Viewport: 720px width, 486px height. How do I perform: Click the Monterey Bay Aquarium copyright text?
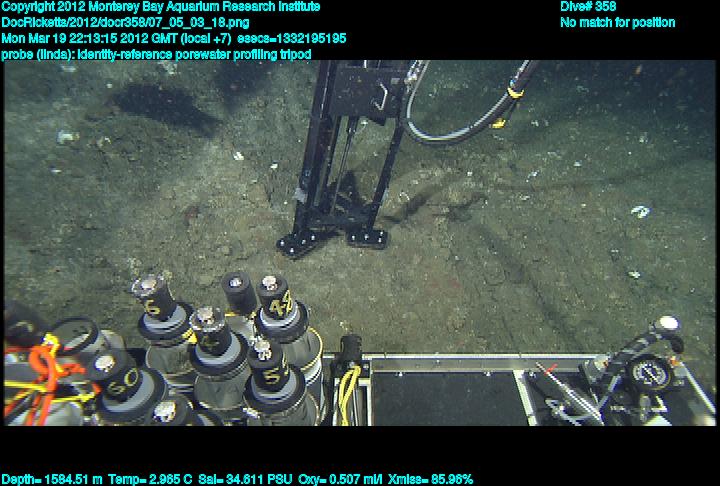160,7
